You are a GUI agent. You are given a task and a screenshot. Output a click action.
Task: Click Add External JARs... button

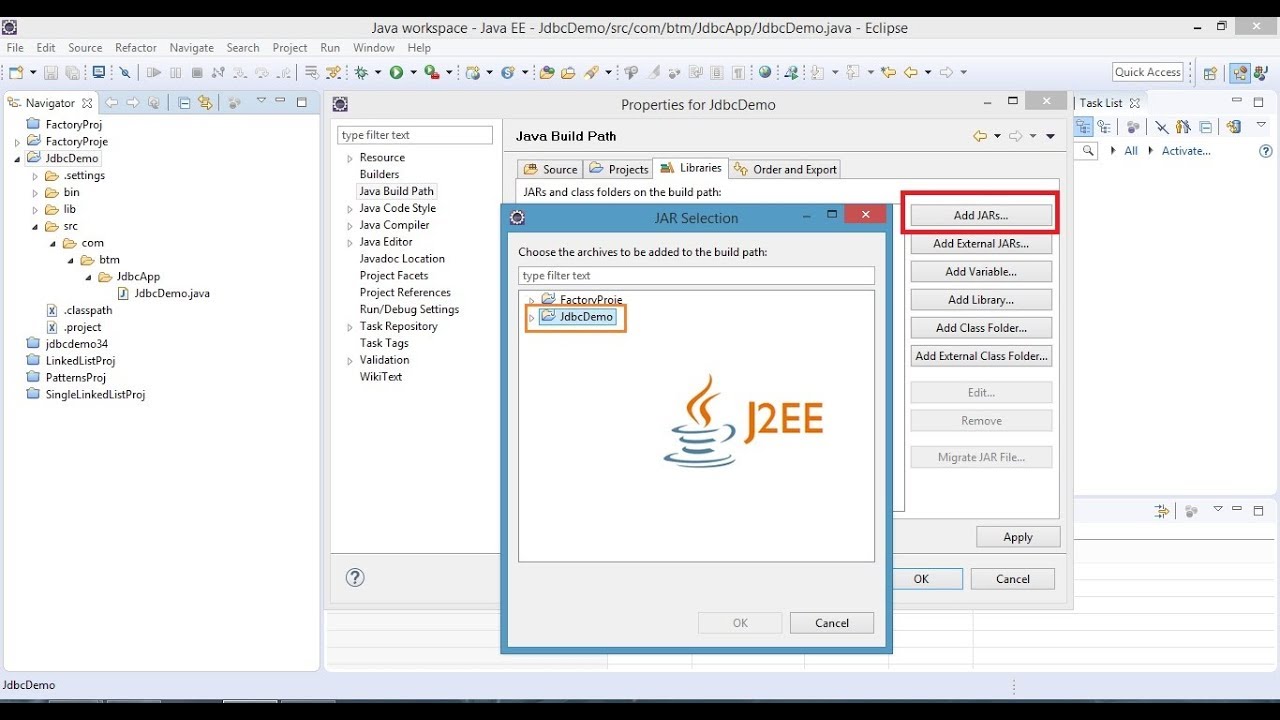click(x=981, y=243)
